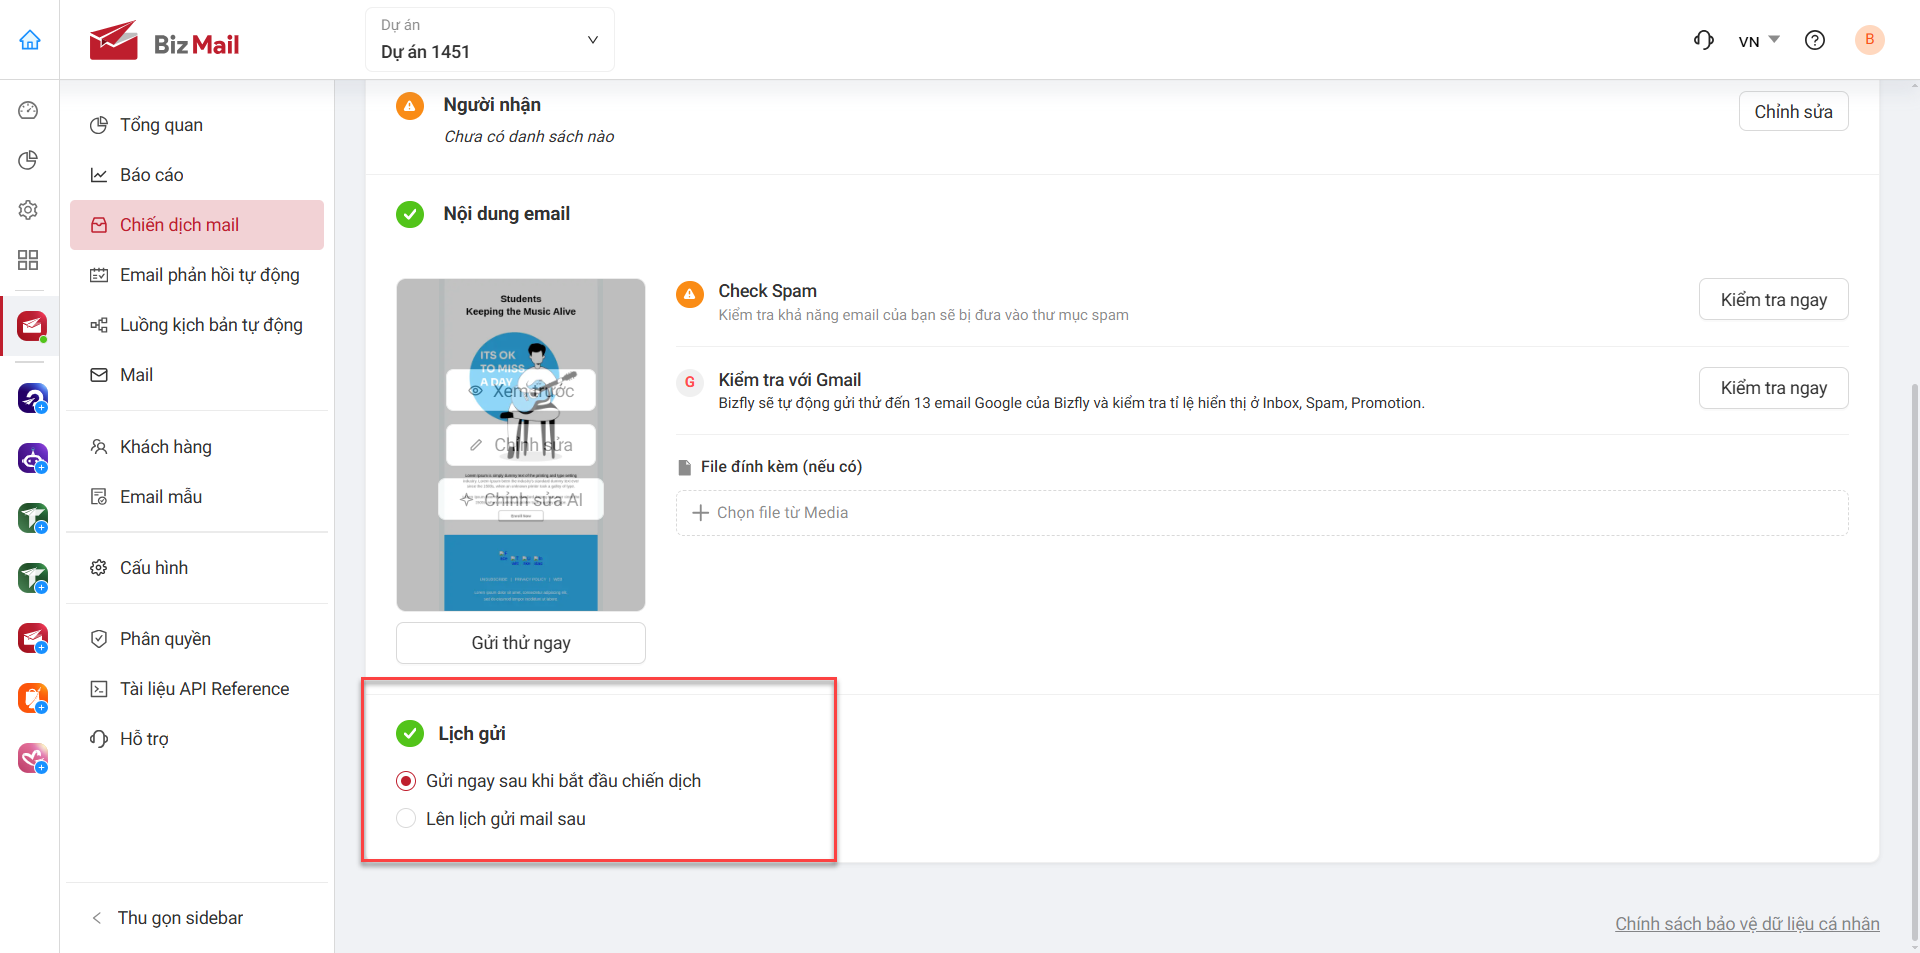The image size is (1920, 953).
Task: Click Chọn file từ Media field
Action: point(1262,513)
